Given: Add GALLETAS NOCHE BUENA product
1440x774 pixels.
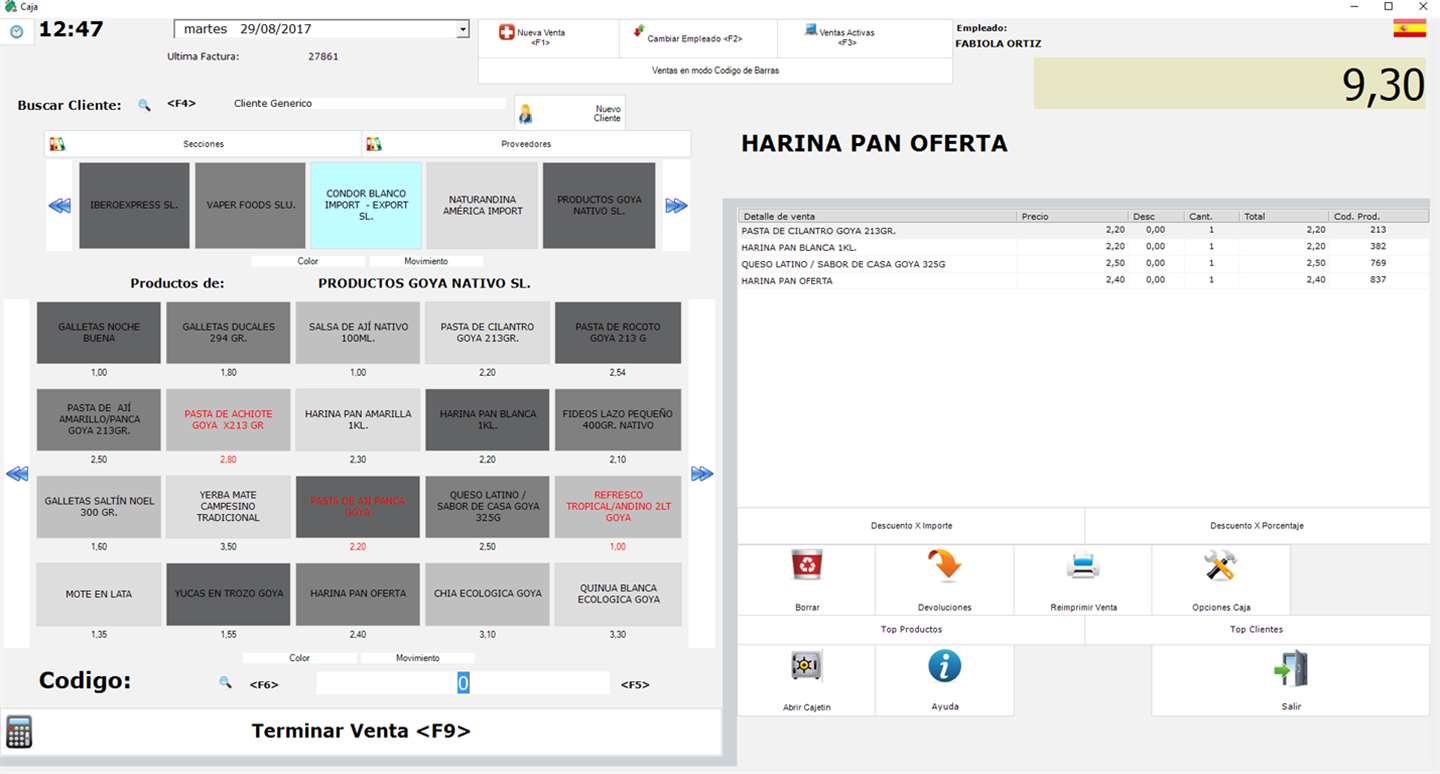Looking at the screenshot, I should pos(99,332).
